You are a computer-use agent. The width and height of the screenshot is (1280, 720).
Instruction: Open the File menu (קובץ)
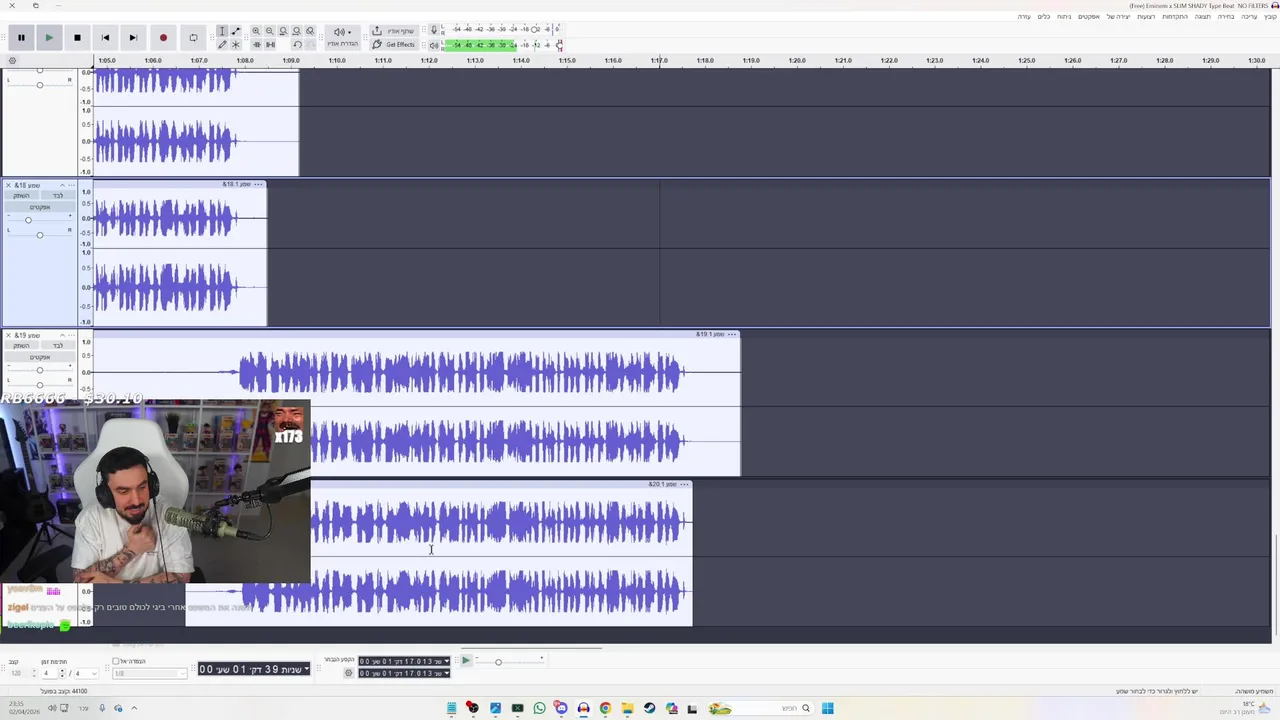(1271, 16)
